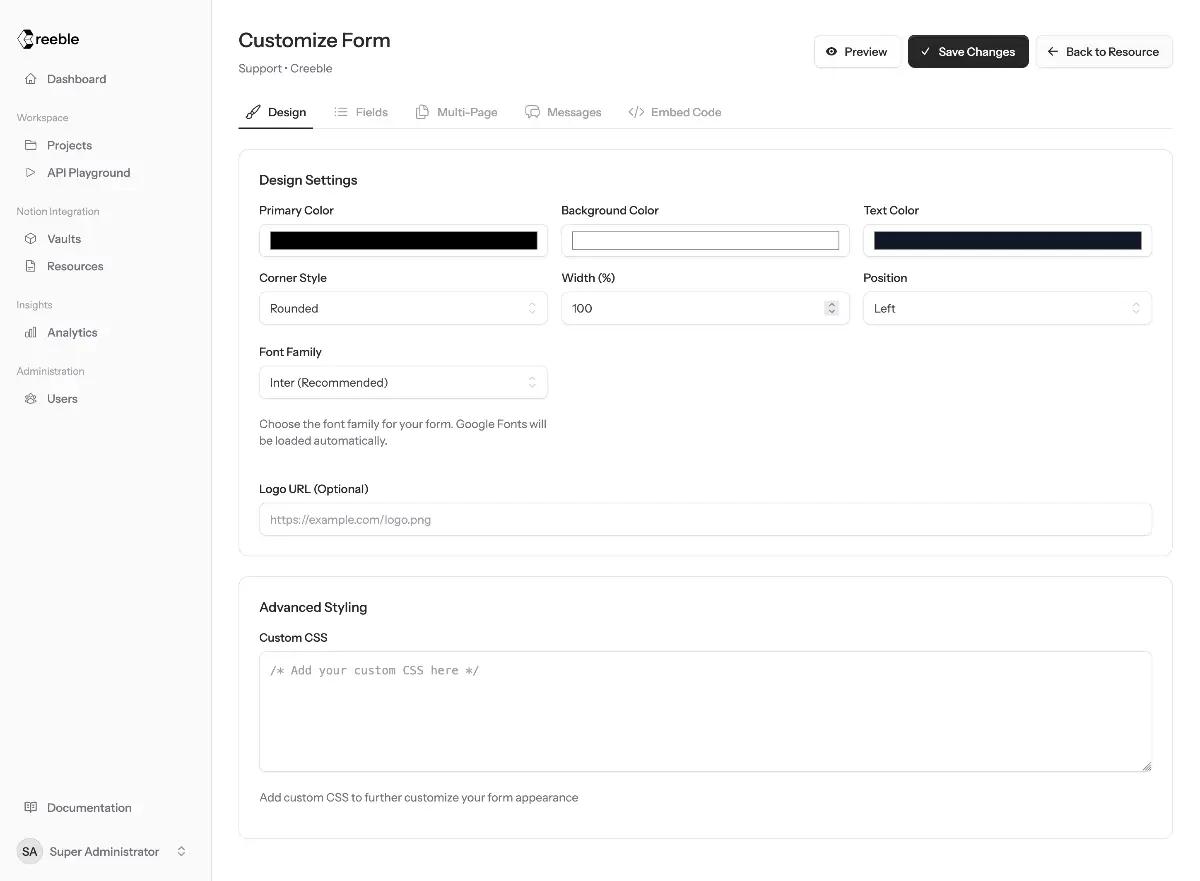Click the Creeble logo icon
1200x881 pixels.
pos(26,40)
